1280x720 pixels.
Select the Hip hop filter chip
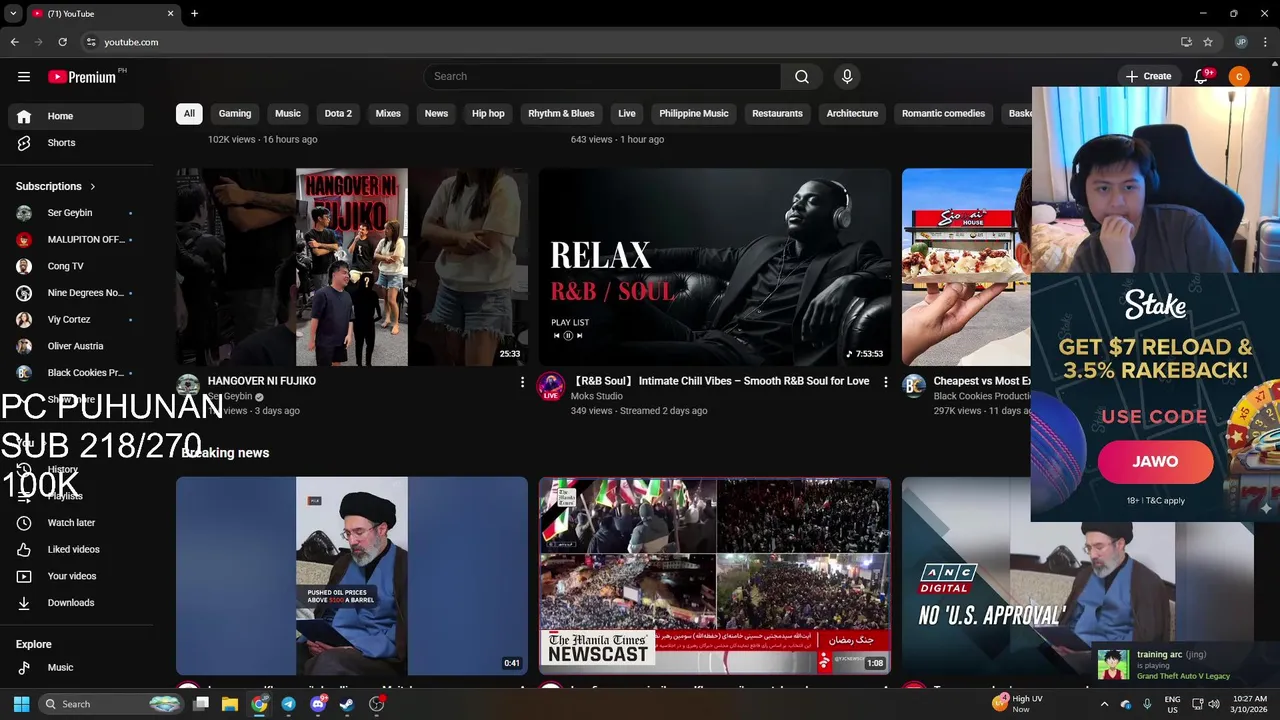pyautogui.click(x=488, y=113)
